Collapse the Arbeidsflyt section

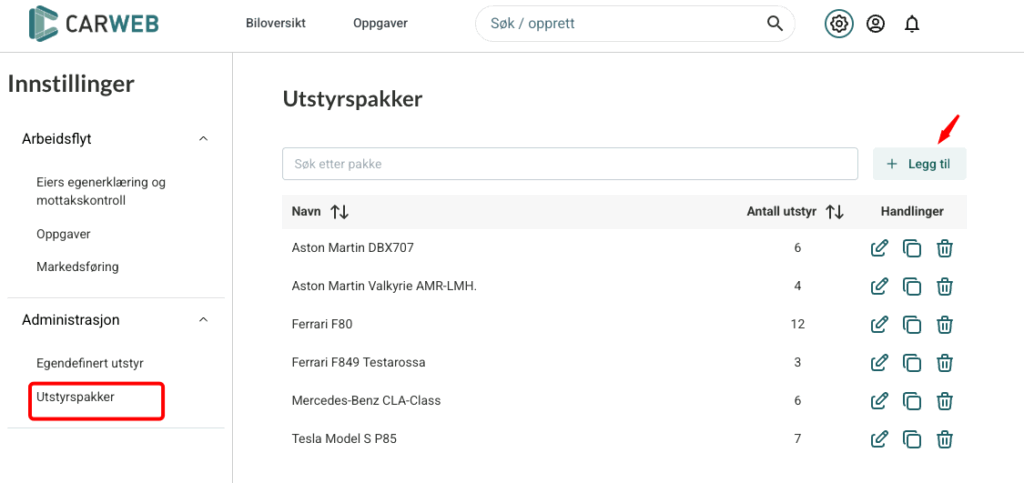(x=203, y=139)
